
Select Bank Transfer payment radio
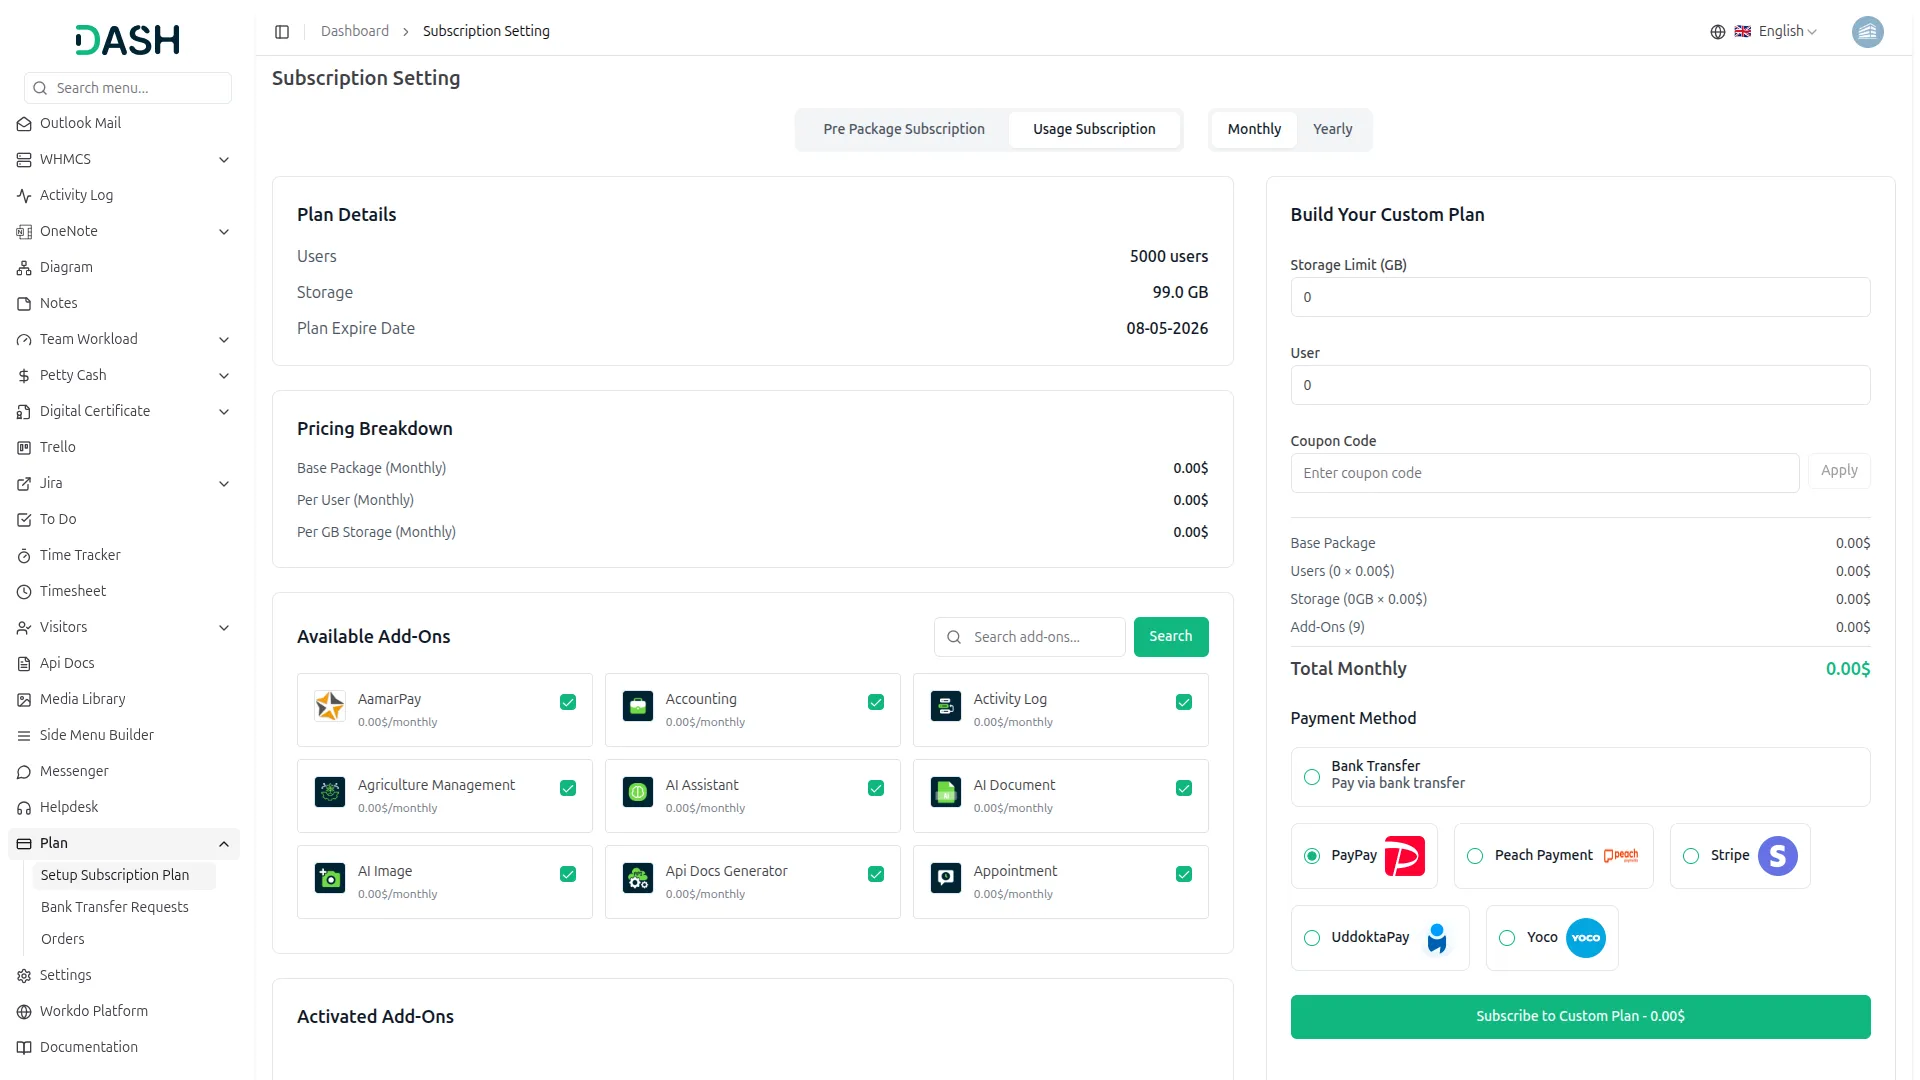[1312, 777]
